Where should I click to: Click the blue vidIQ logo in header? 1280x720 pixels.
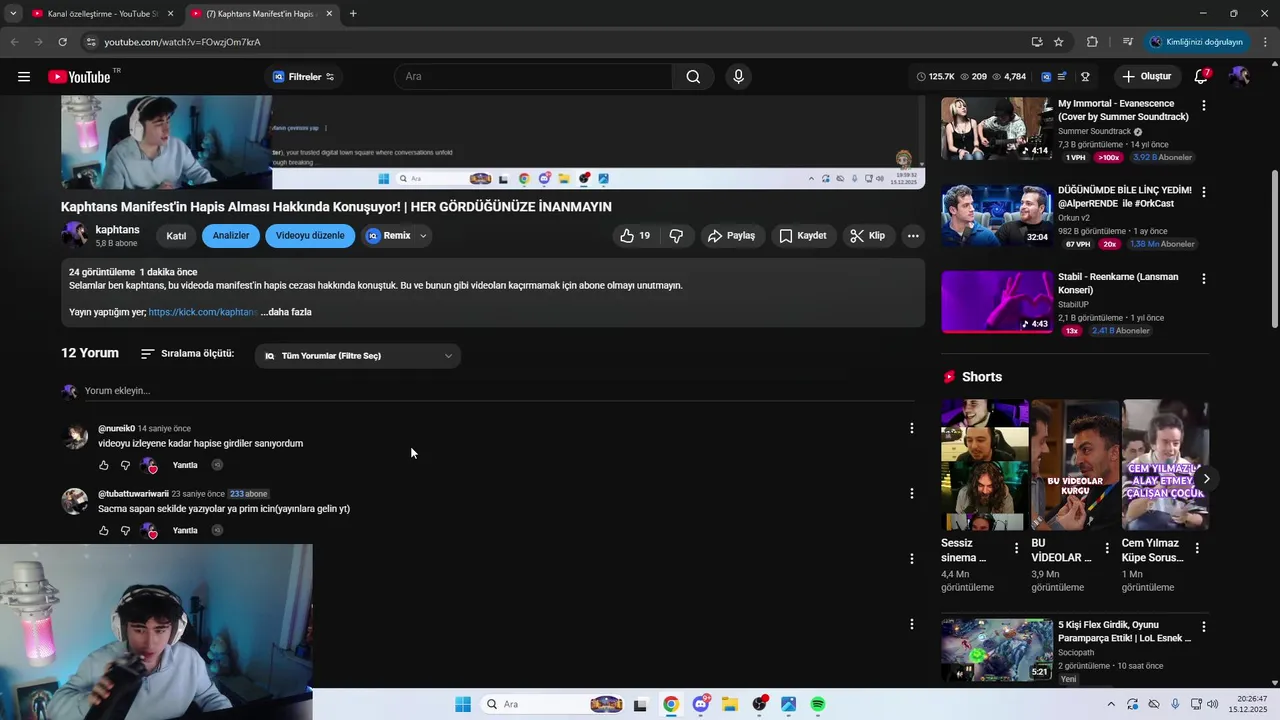[x=1046, y=77]
